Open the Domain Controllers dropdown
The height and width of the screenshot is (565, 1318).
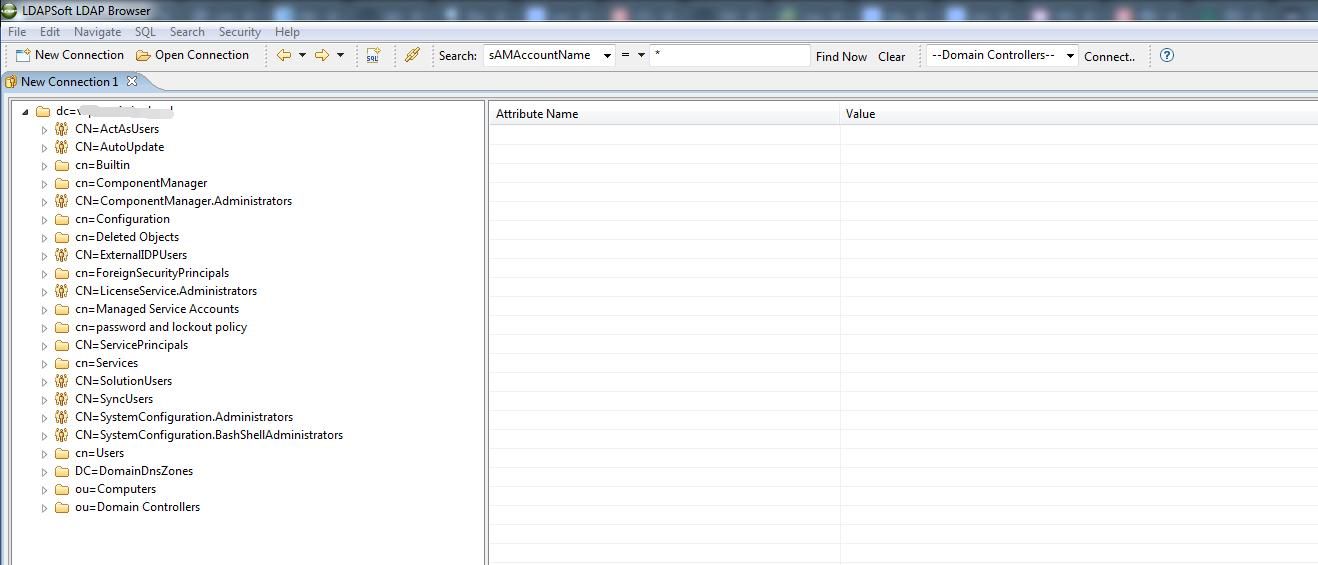click(1070, 56)
